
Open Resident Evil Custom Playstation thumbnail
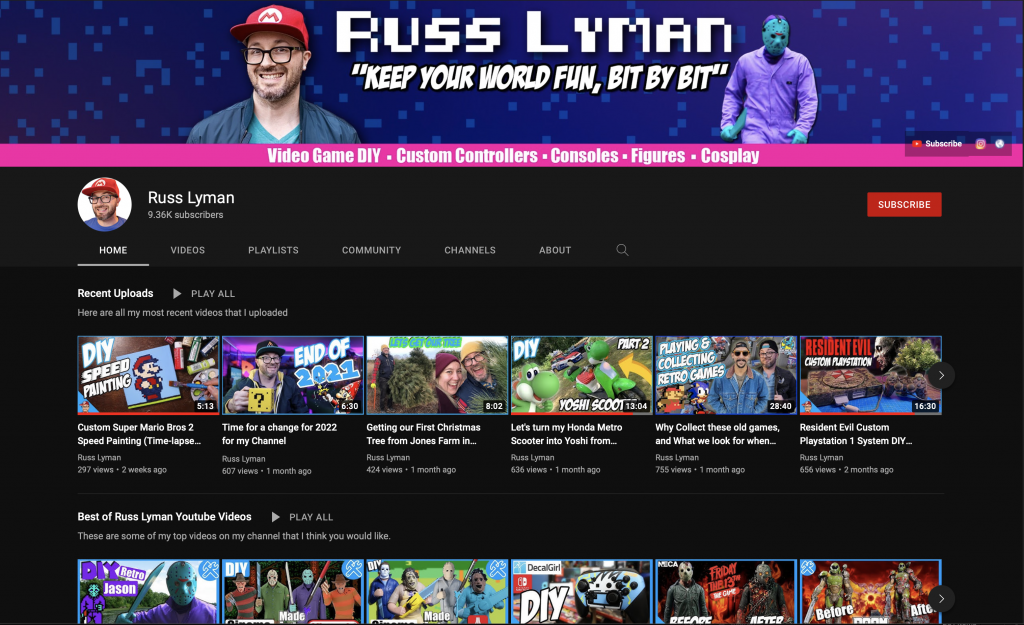(870, 375)
